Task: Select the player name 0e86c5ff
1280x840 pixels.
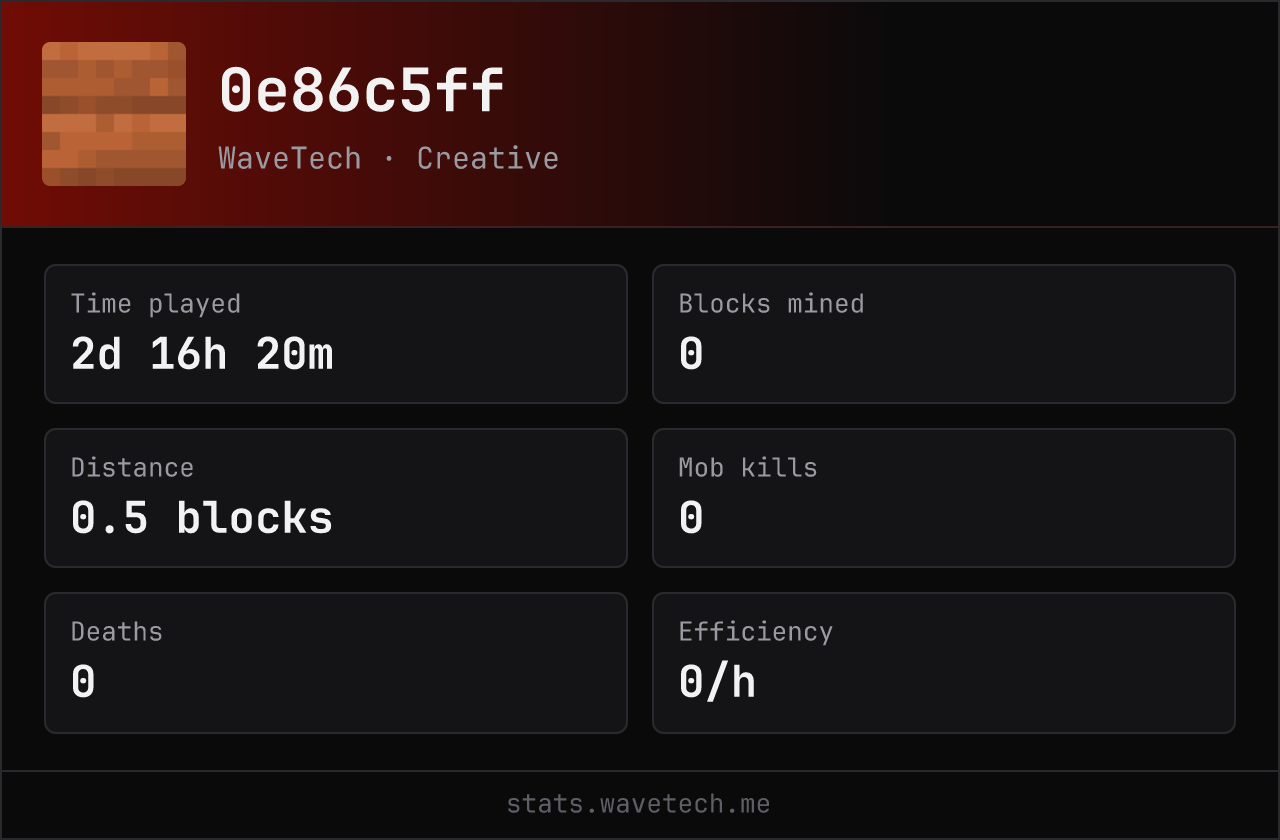Action: click(x=362, y=92)
